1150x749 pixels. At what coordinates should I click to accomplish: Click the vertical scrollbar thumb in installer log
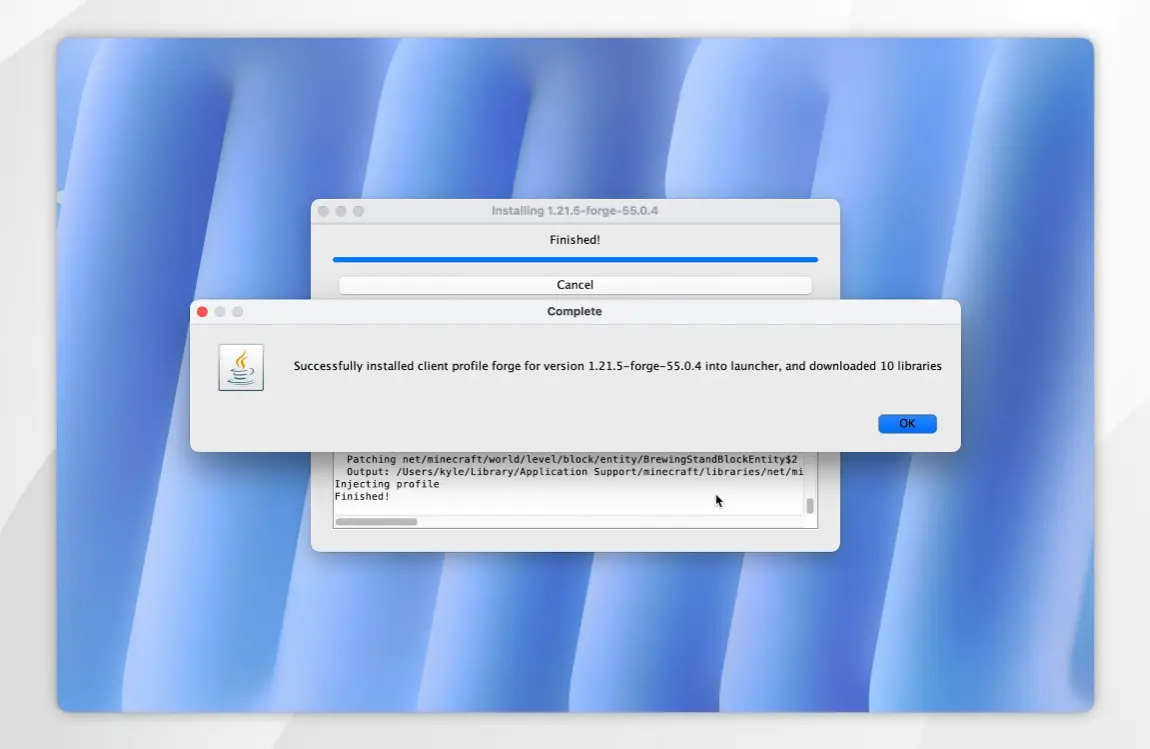(810, 505)
